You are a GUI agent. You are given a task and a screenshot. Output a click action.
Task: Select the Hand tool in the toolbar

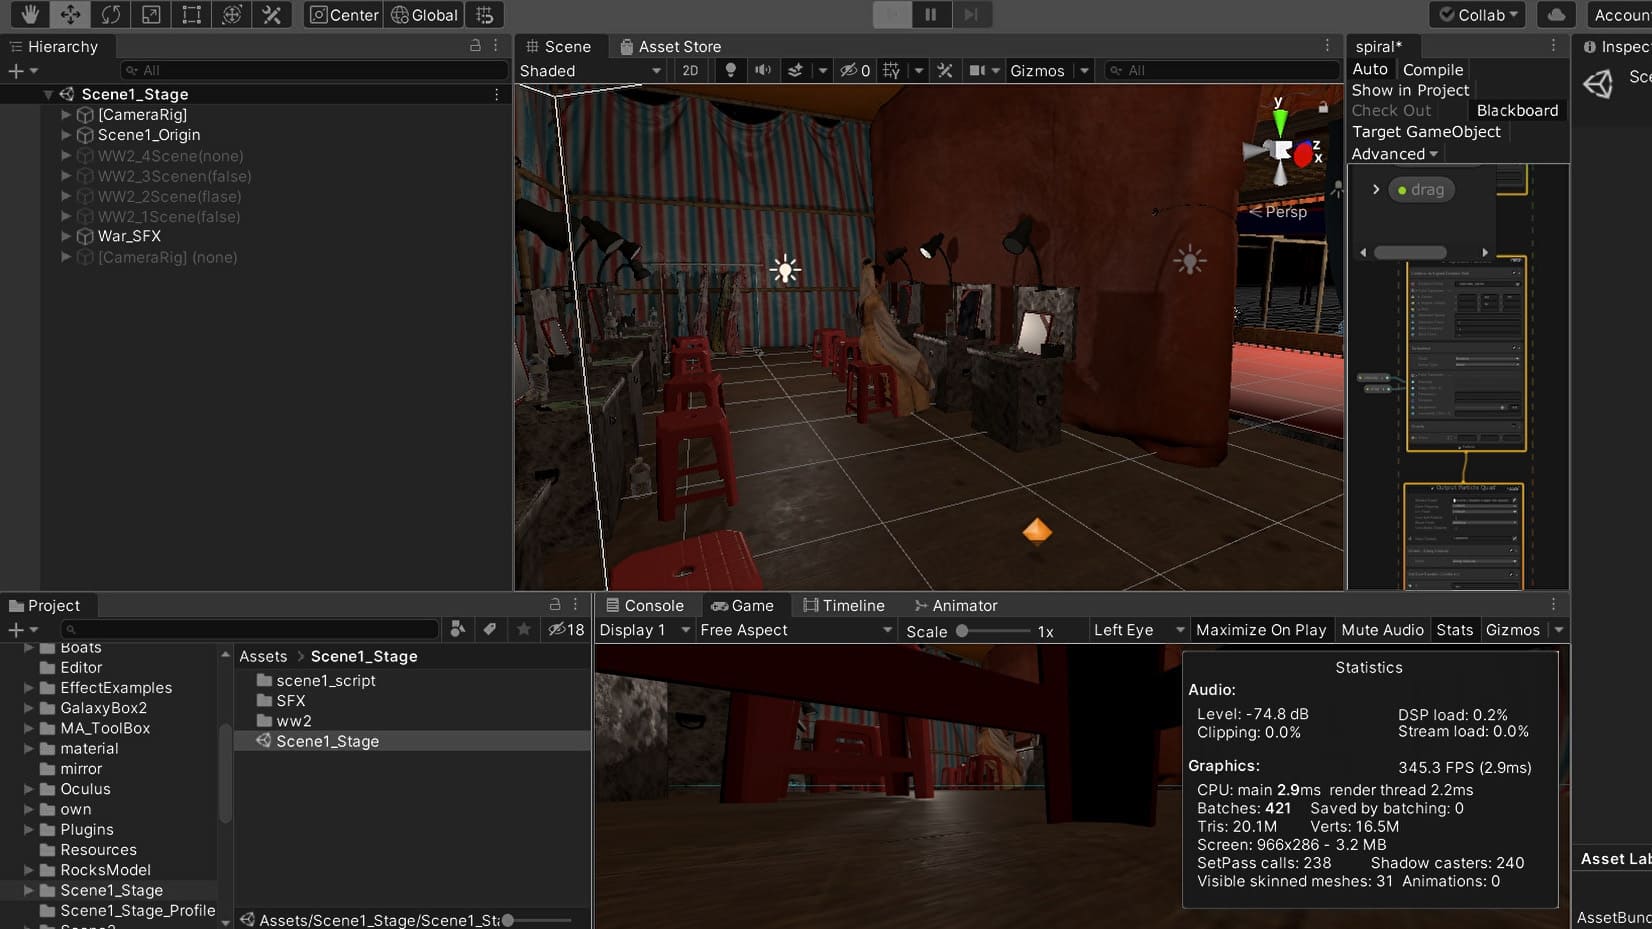point(30,14)
